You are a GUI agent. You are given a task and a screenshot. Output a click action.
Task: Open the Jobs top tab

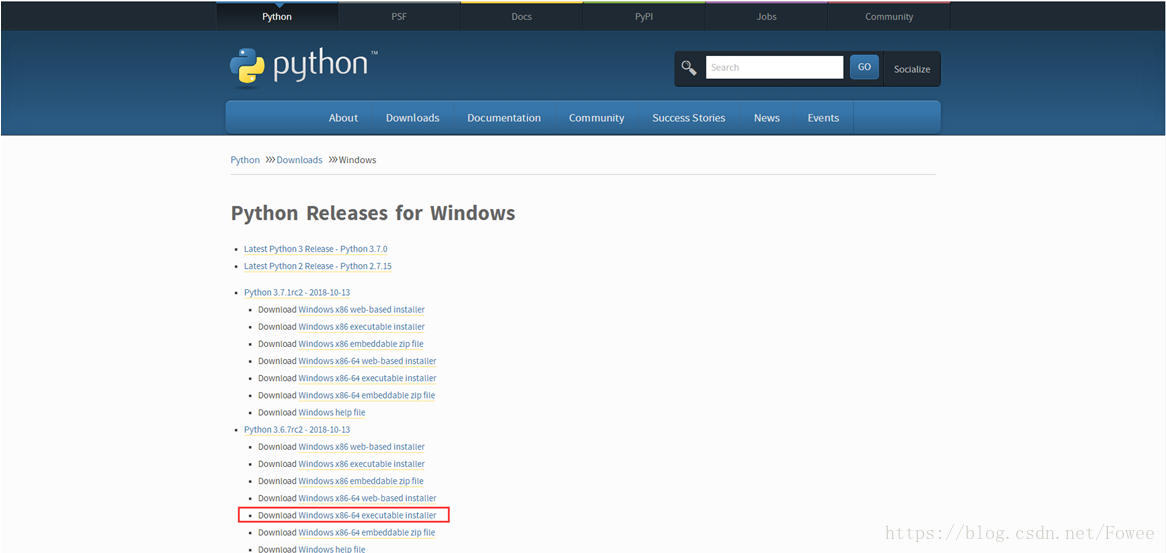(x=767, y=16)
